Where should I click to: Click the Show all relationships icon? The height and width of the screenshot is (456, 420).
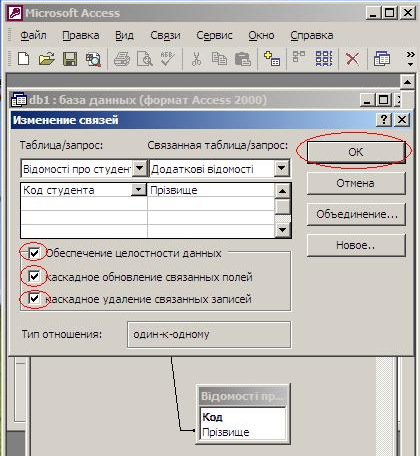[324, 58]
